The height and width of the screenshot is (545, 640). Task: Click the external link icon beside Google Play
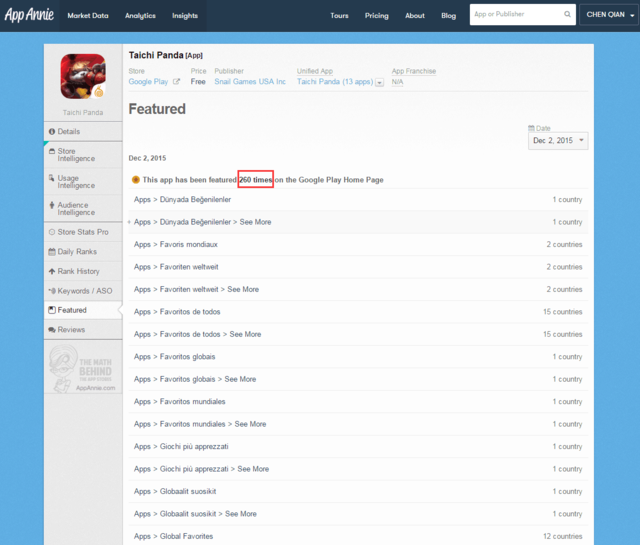click(176, 82)
